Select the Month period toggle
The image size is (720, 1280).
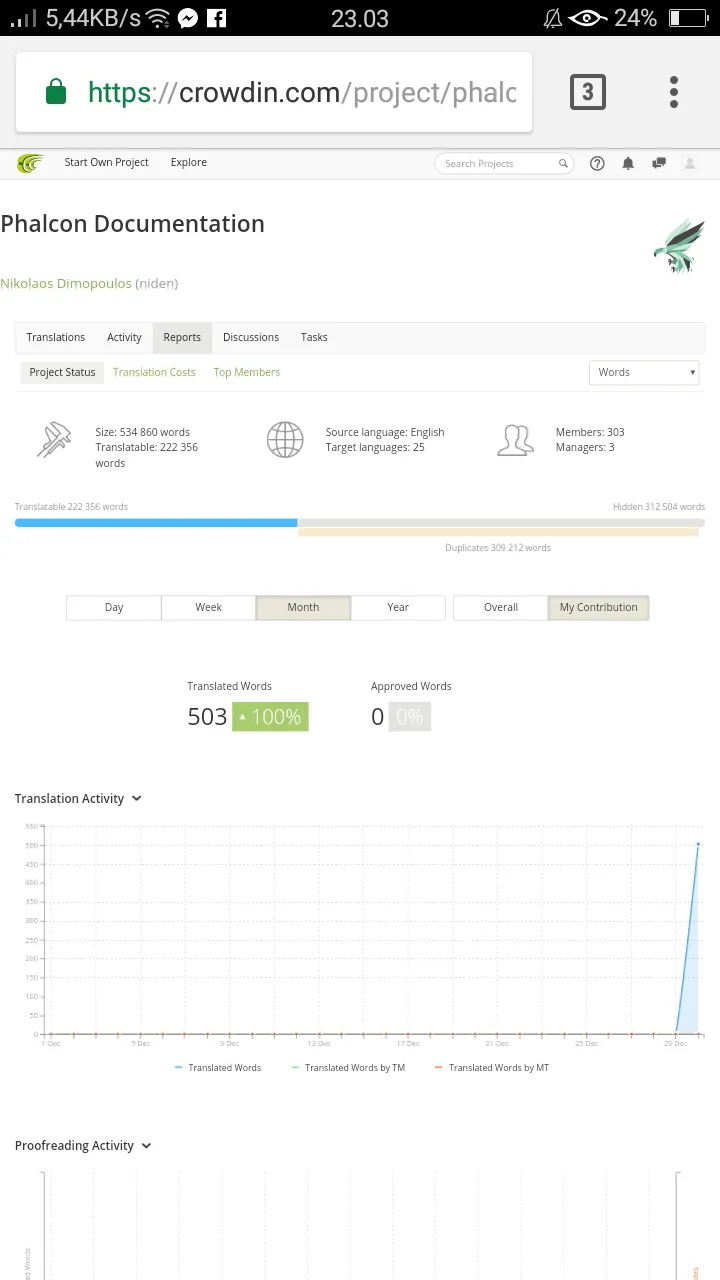[303, 607]
